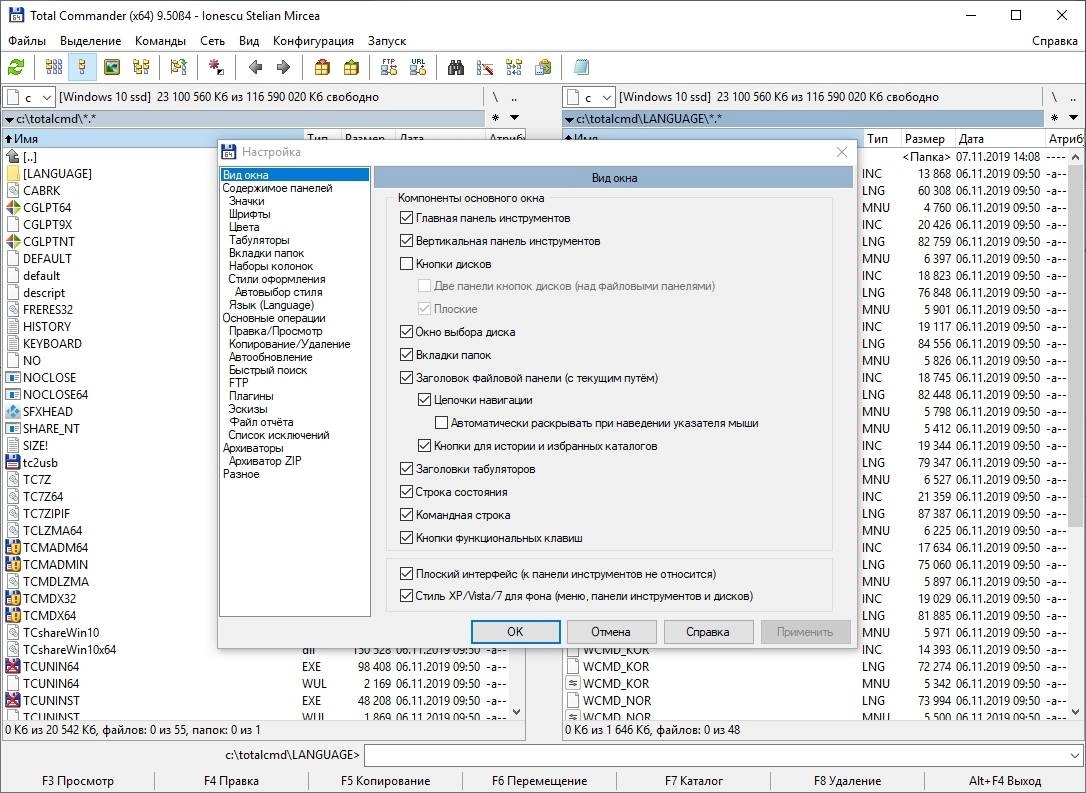
Task: Launch the multi-rename tool icon
Action: 485,67
